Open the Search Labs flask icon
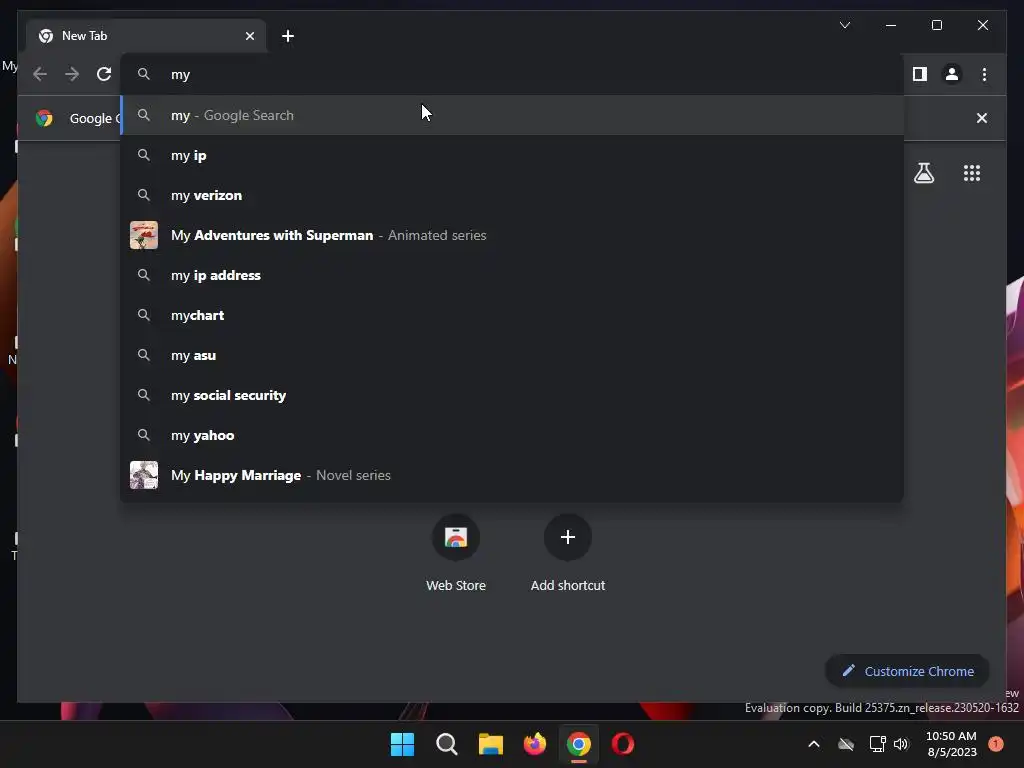This screenshot has width=1024, height=768. 923,173
